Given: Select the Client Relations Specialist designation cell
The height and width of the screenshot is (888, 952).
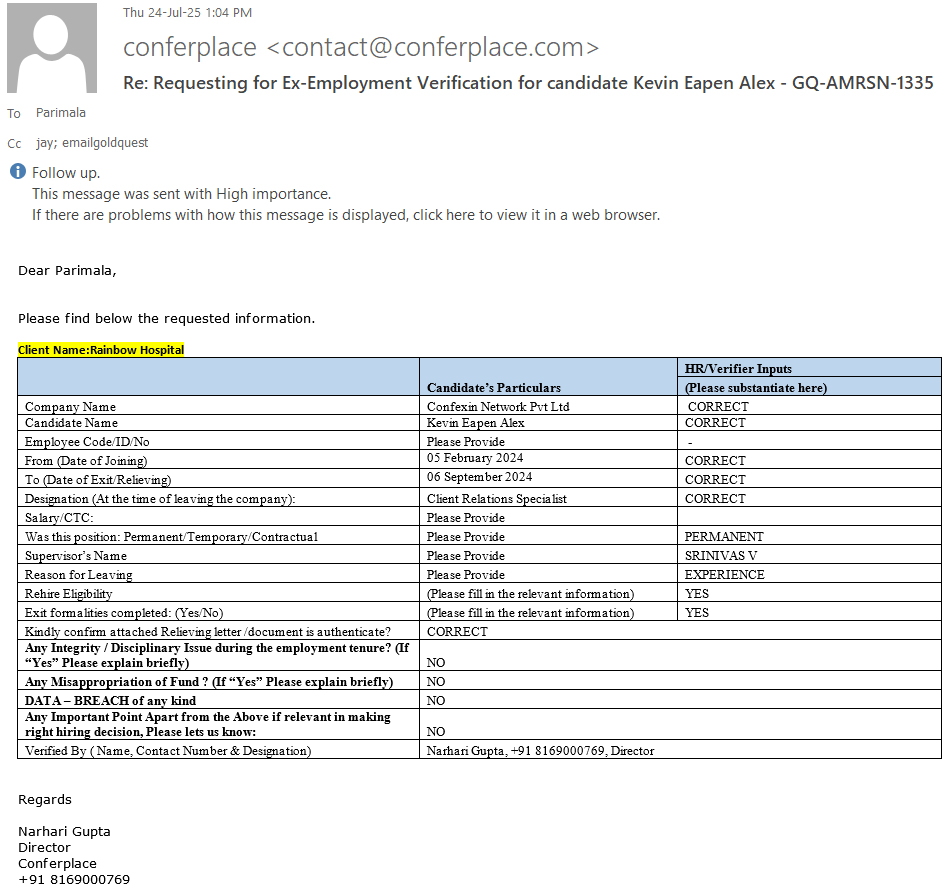Looking at the screenshot, I should tap(497, 498).
